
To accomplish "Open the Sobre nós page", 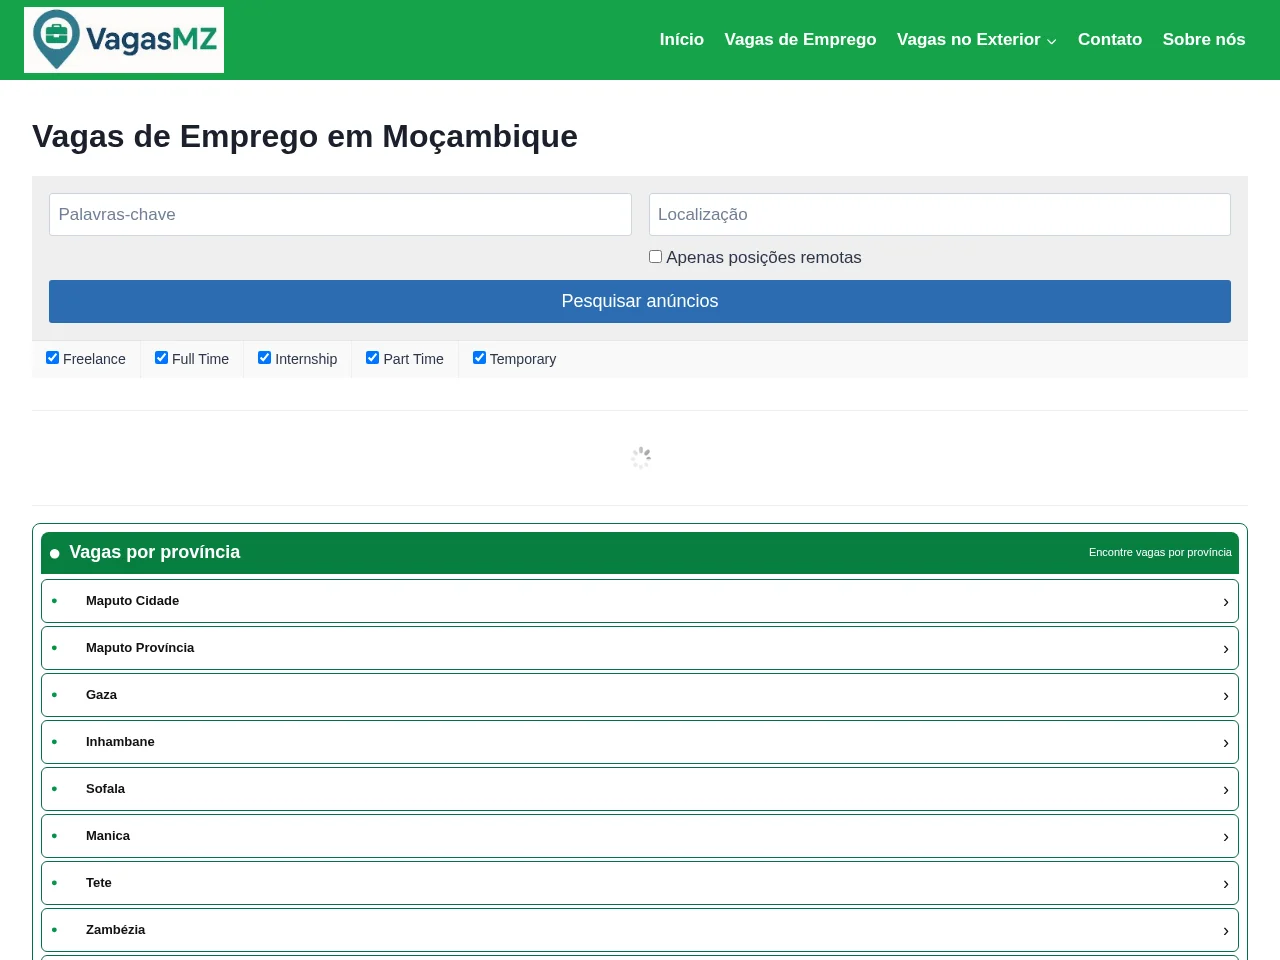I will [1204, 40].
